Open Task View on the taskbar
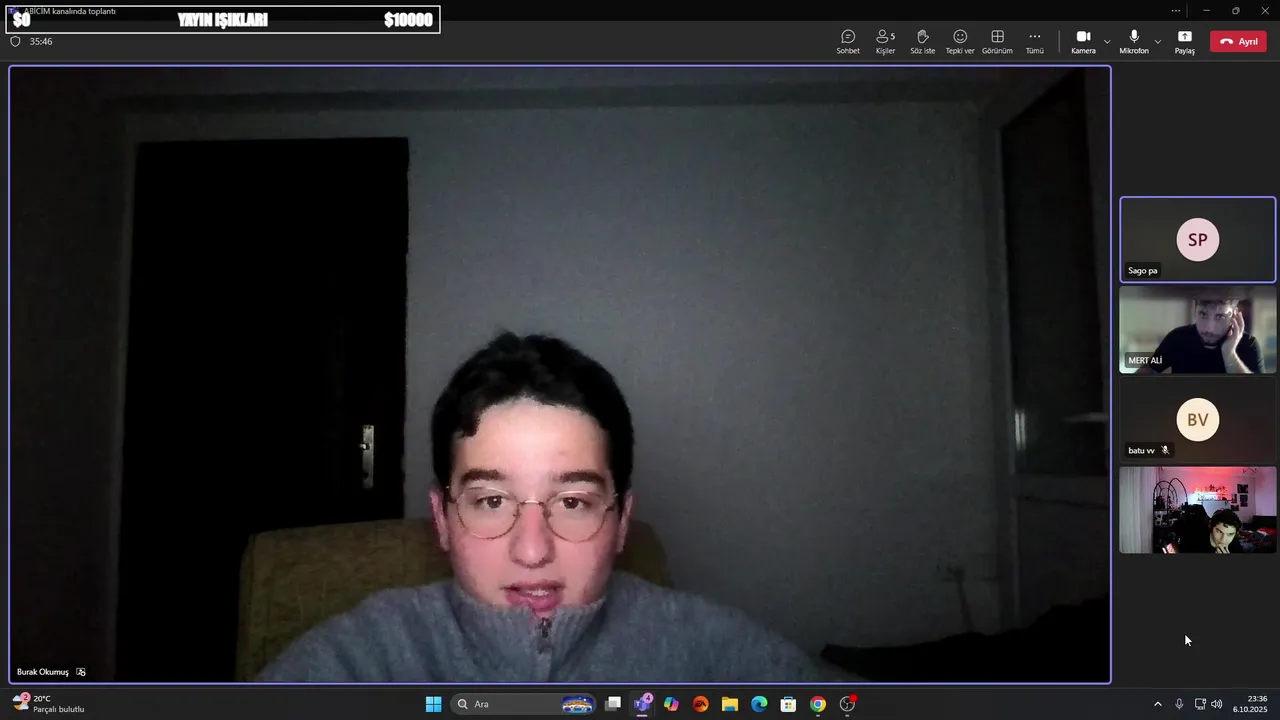Viewport: 1280px width, 720px height. (x=613, y=704)
